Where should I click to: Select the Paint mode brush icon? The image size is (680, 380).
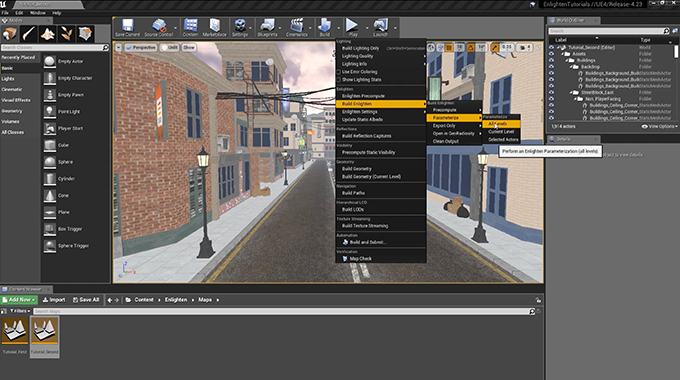(29, 33)
